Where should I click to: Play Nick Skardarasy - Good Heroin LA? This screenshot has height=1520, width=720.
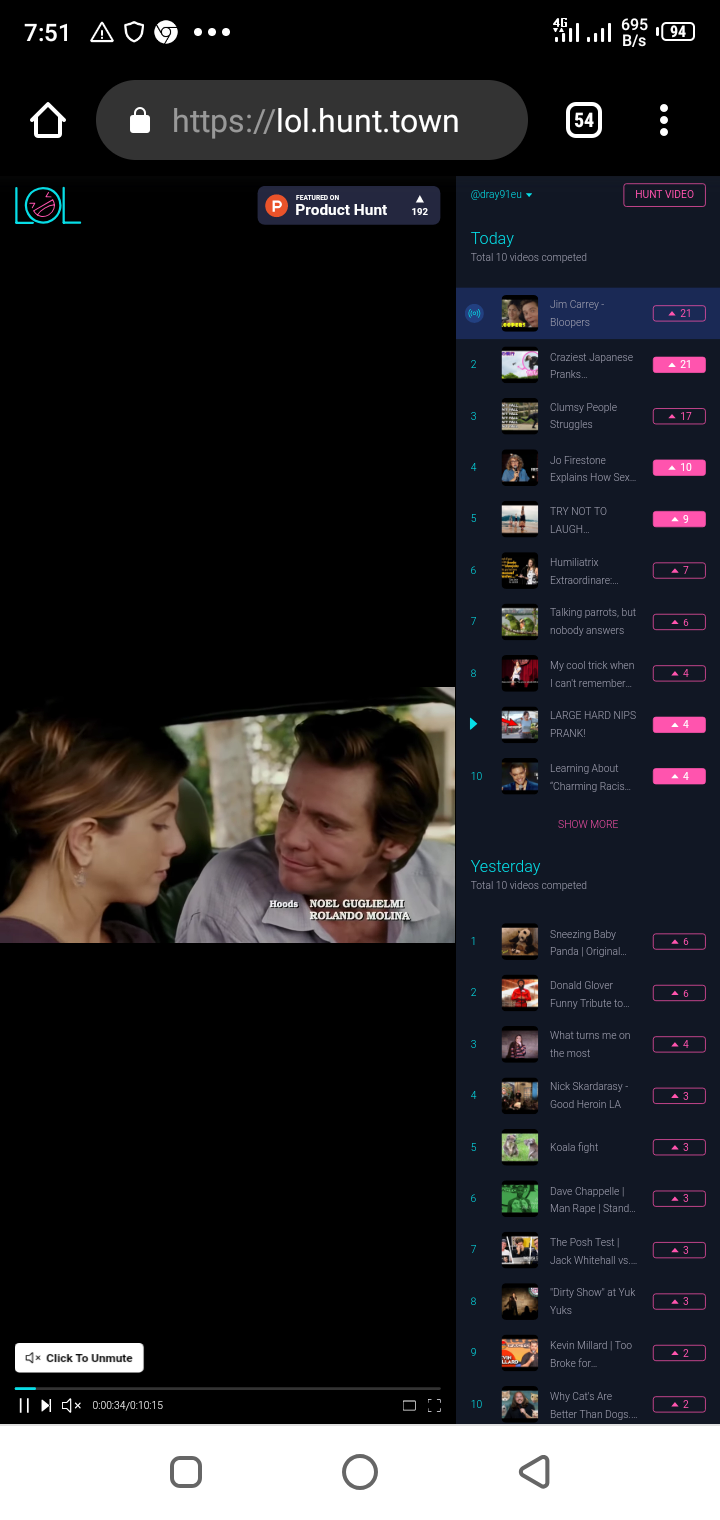589,1095
